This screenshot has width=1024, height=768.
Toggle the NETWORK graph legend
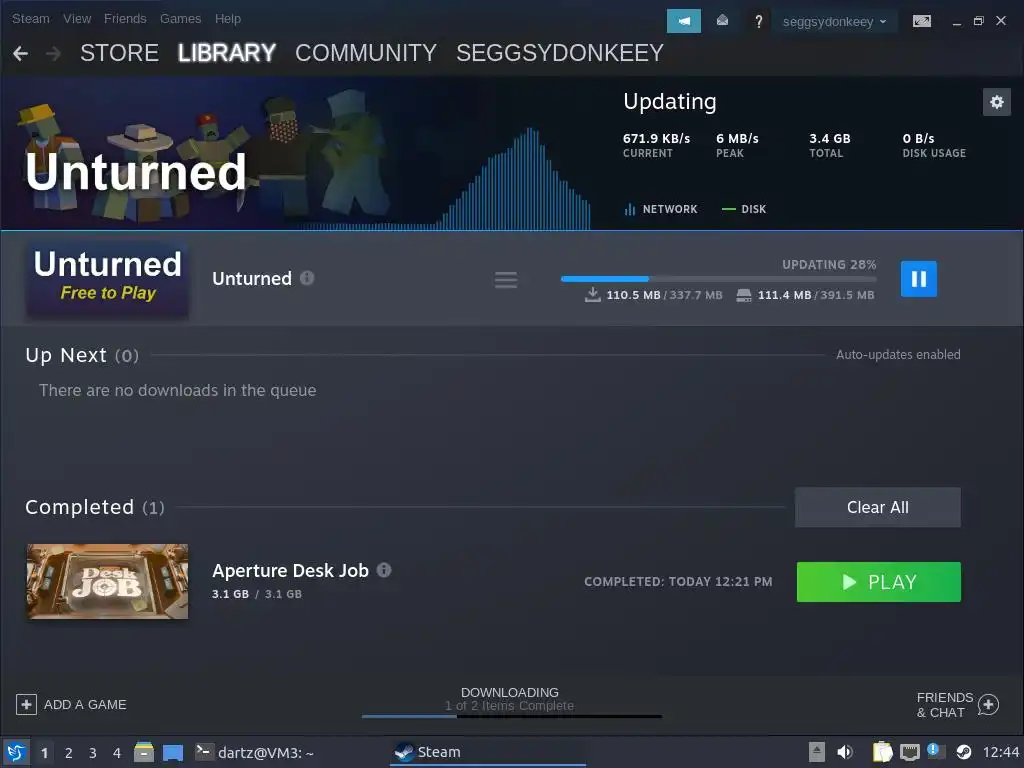coord(661,209)
